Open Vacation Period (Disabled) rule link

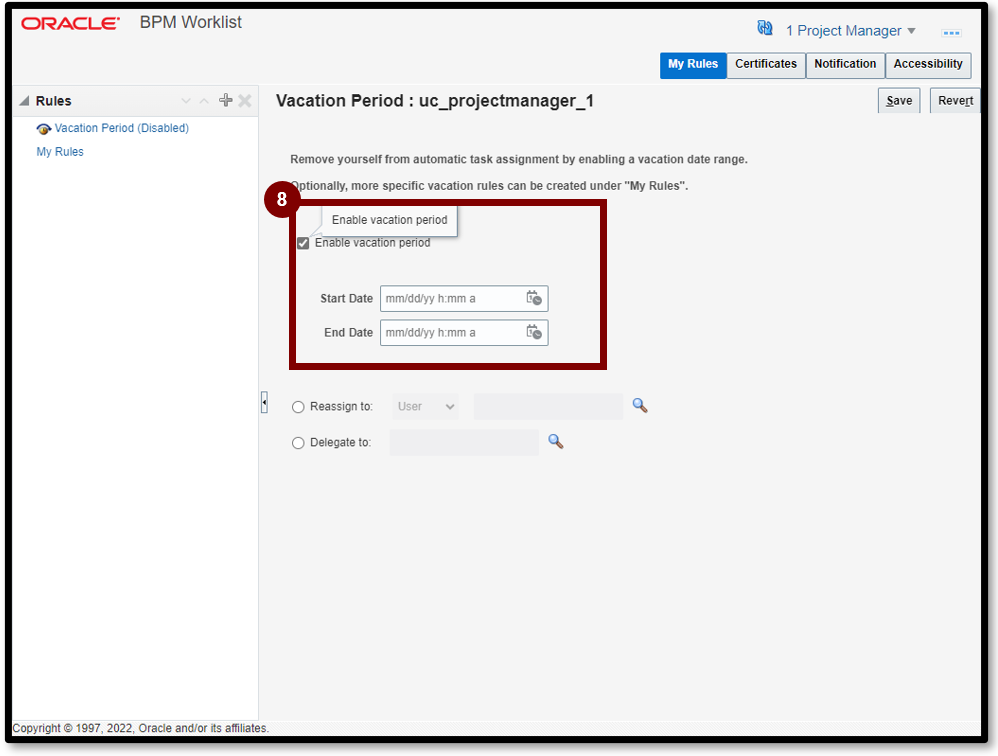[122, 128]
